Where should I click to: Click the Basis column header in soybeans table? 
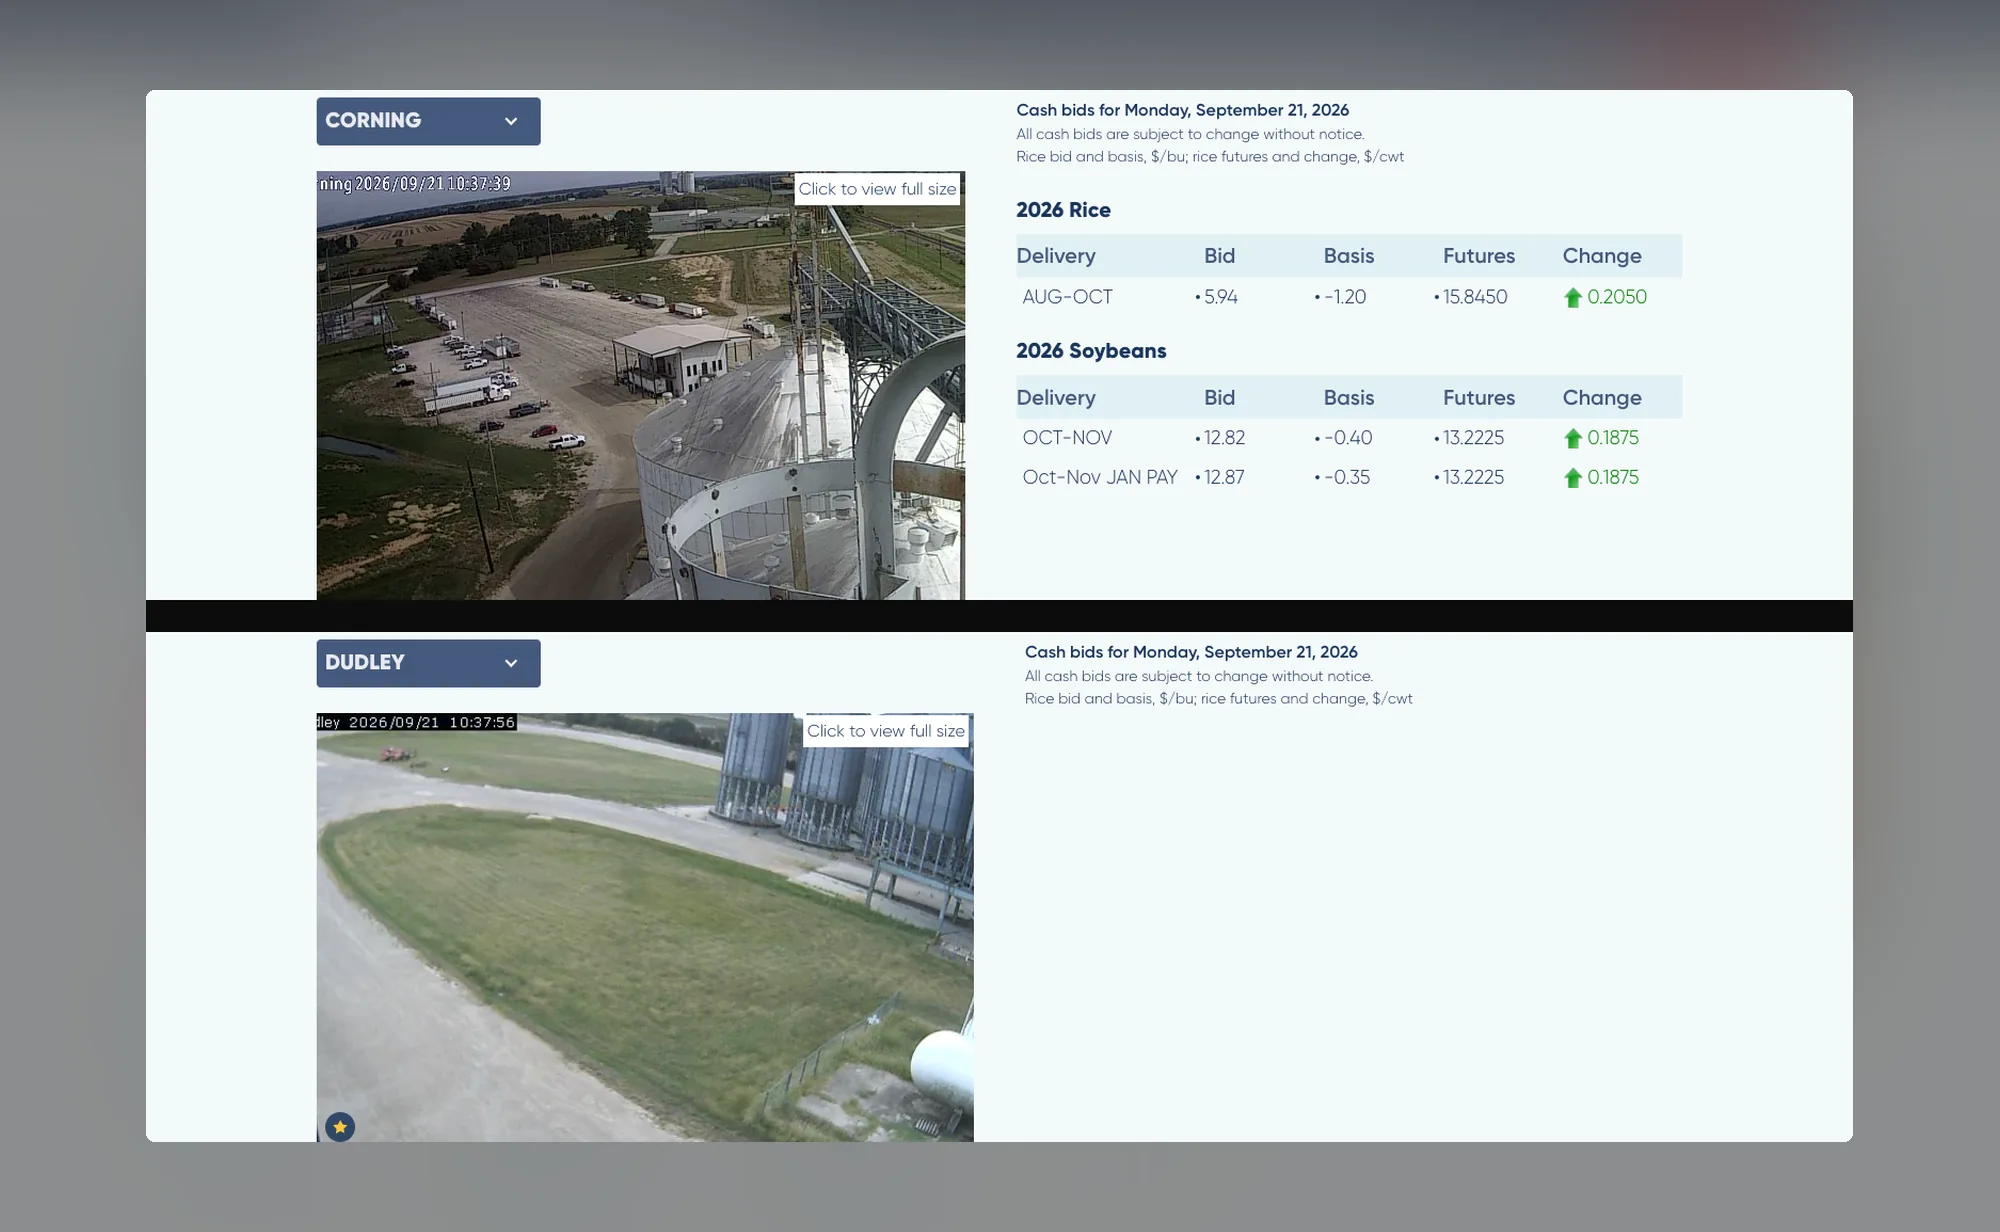pos(1349,398)
